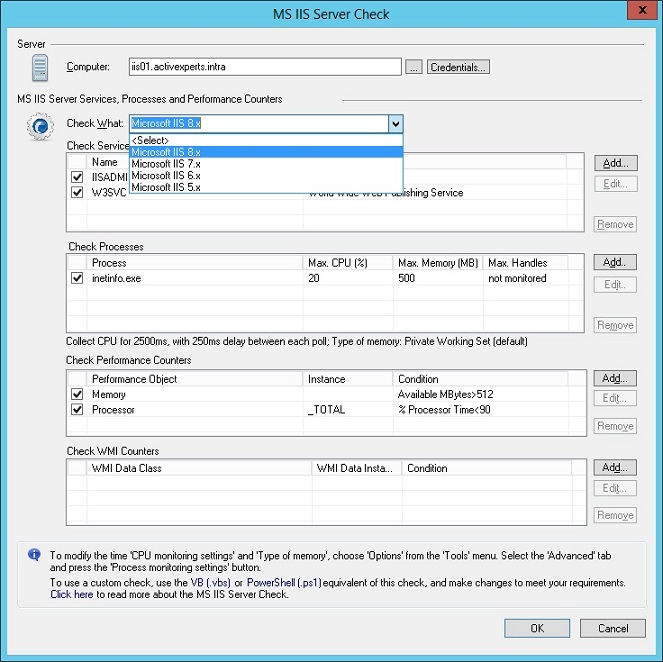Click Edit for Check Processes

tap(615, 284)
